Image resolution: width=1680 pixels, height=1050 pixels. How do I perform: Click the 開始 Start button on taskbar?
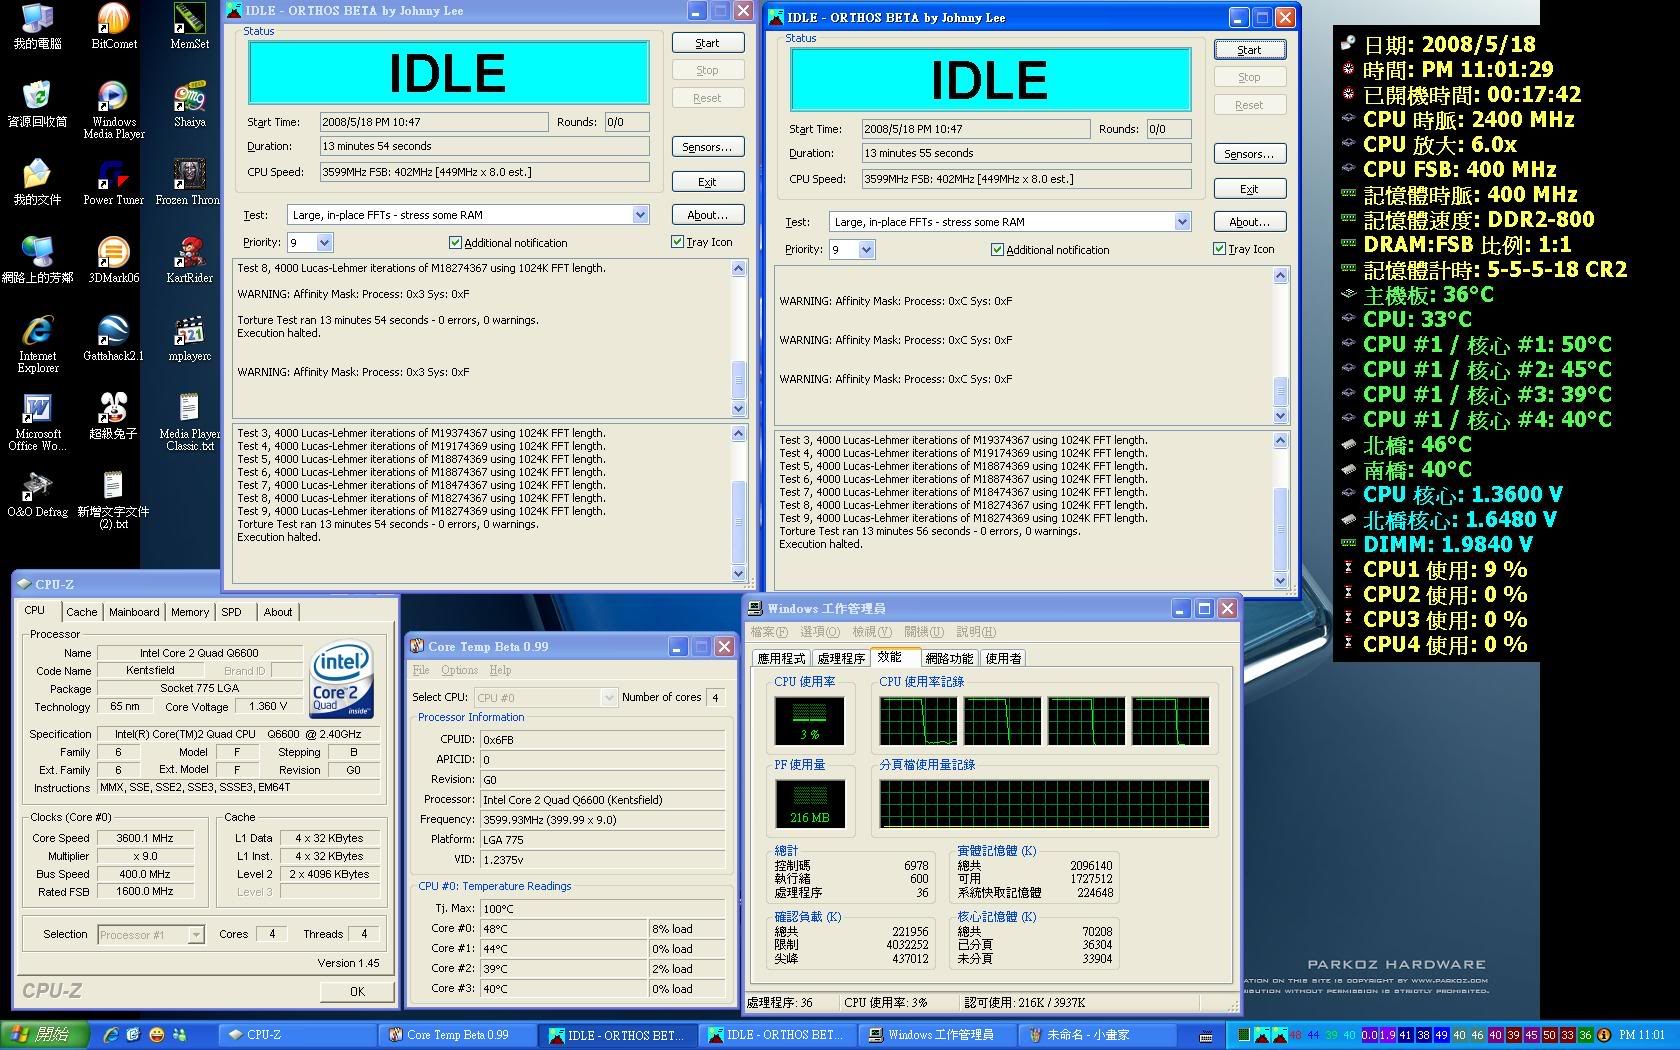tap(44, 1035)
